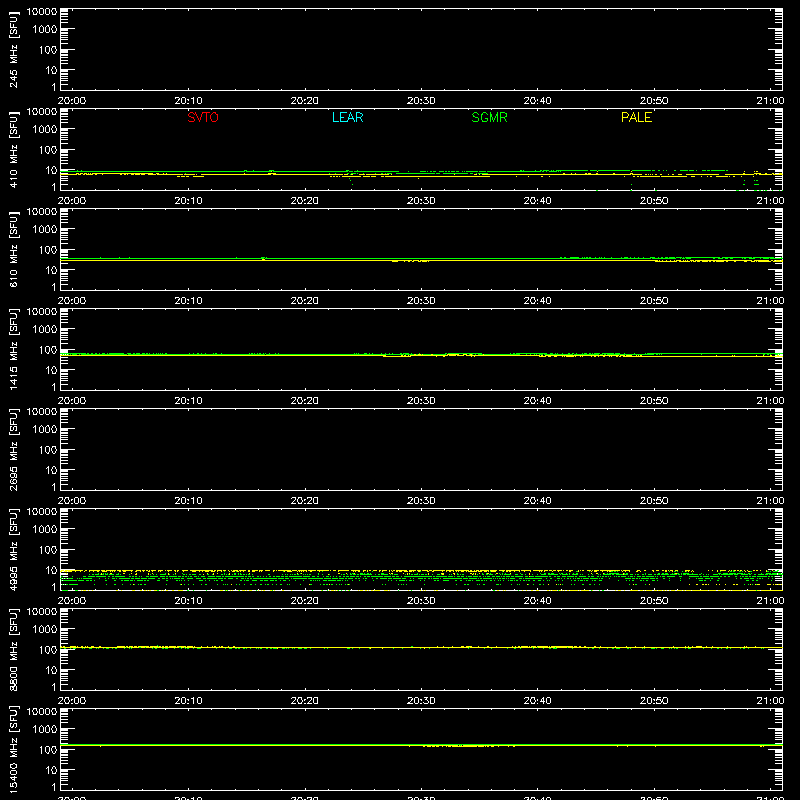Click the 1415 MHz [SFU] axis label
Image resolution: width=800 pixels, height=800 pixels.
(13, 349)
